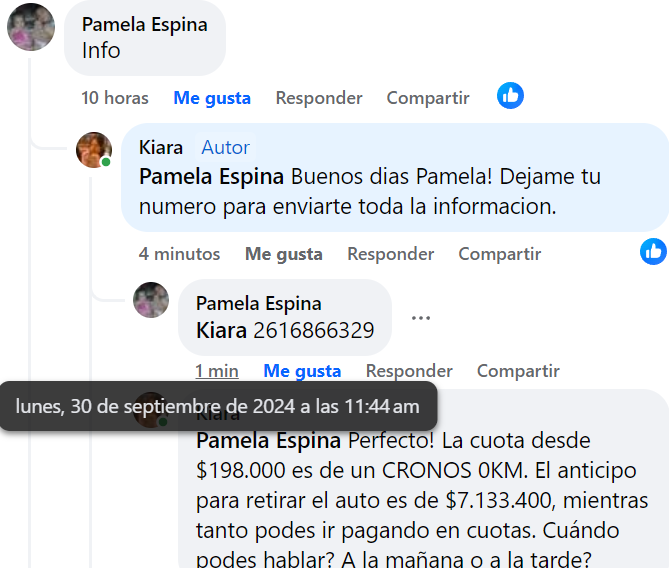Click Compartir under Pamela's Info comment
This screenshot has height=568, width=669.
tap(428, 98)
